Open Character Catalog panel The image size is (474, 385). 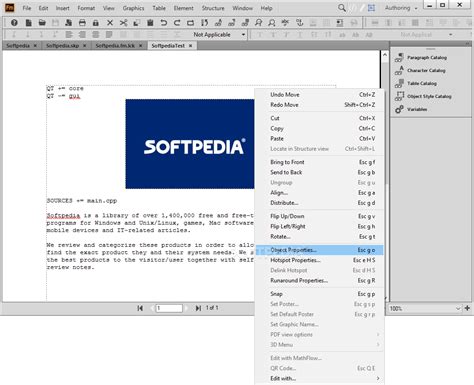tap(420, 70)
